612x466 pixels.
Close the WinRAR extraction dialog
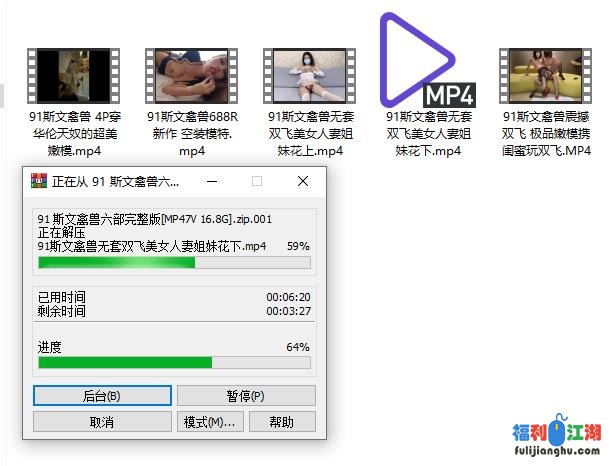(x=303, y=181)
